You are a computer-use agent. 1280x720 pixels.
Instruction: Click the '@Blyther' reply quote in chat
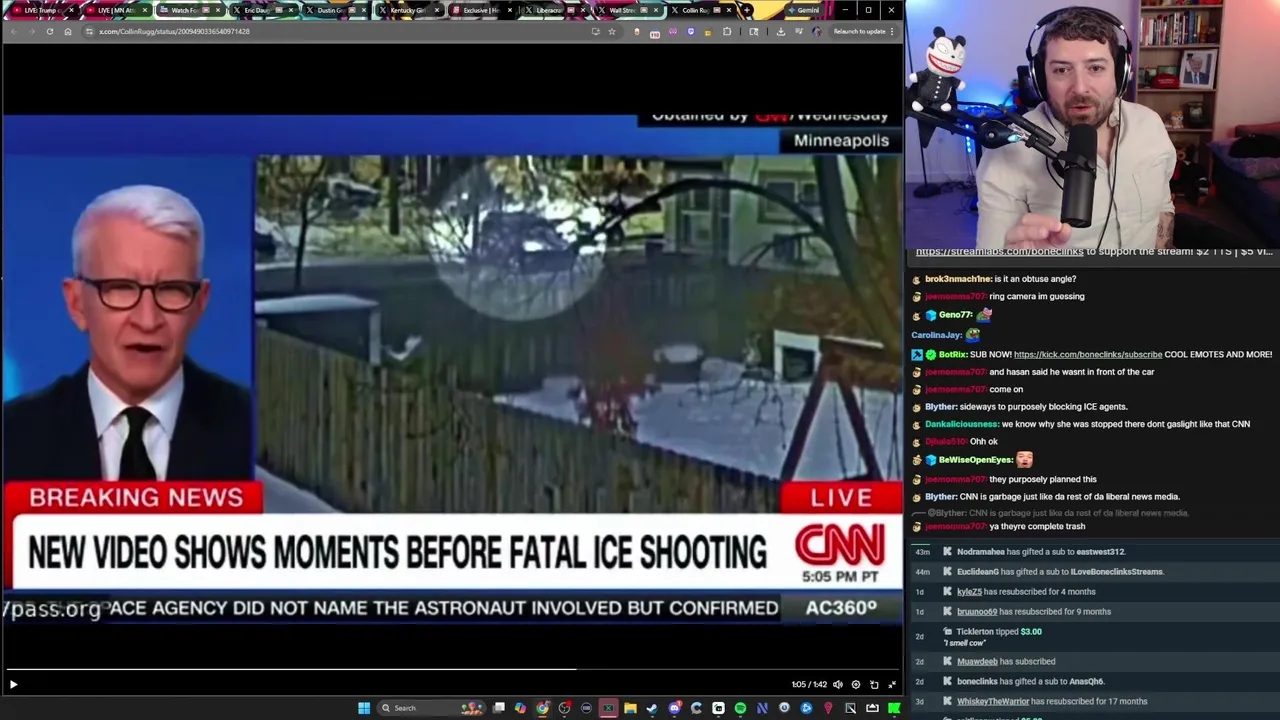pos(1058,513)
